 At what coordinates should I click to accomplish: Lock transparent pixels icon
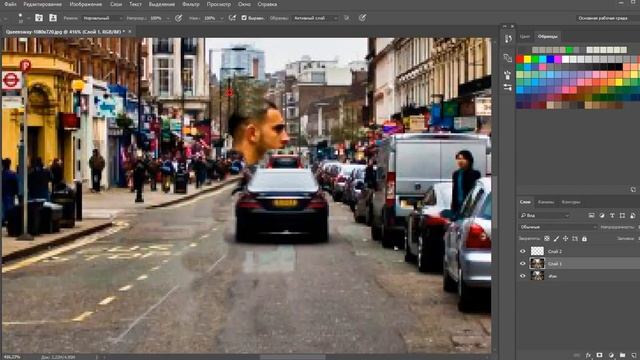pyautogui.click(x=547, y=239)
